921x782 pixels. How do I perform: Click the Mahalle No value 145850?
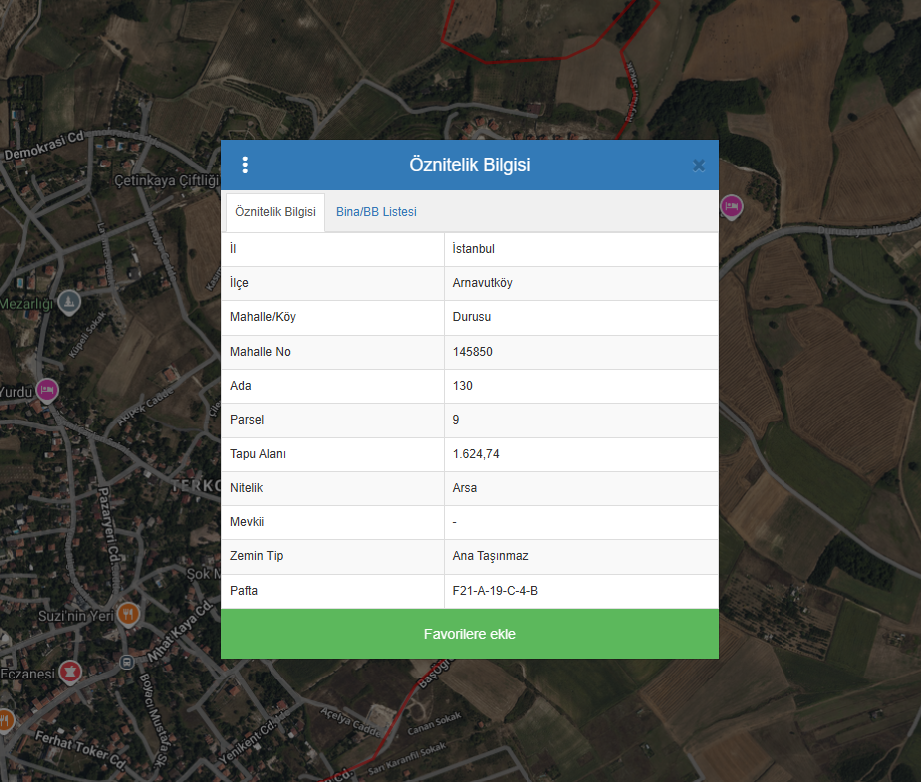(x=472, y=352)
